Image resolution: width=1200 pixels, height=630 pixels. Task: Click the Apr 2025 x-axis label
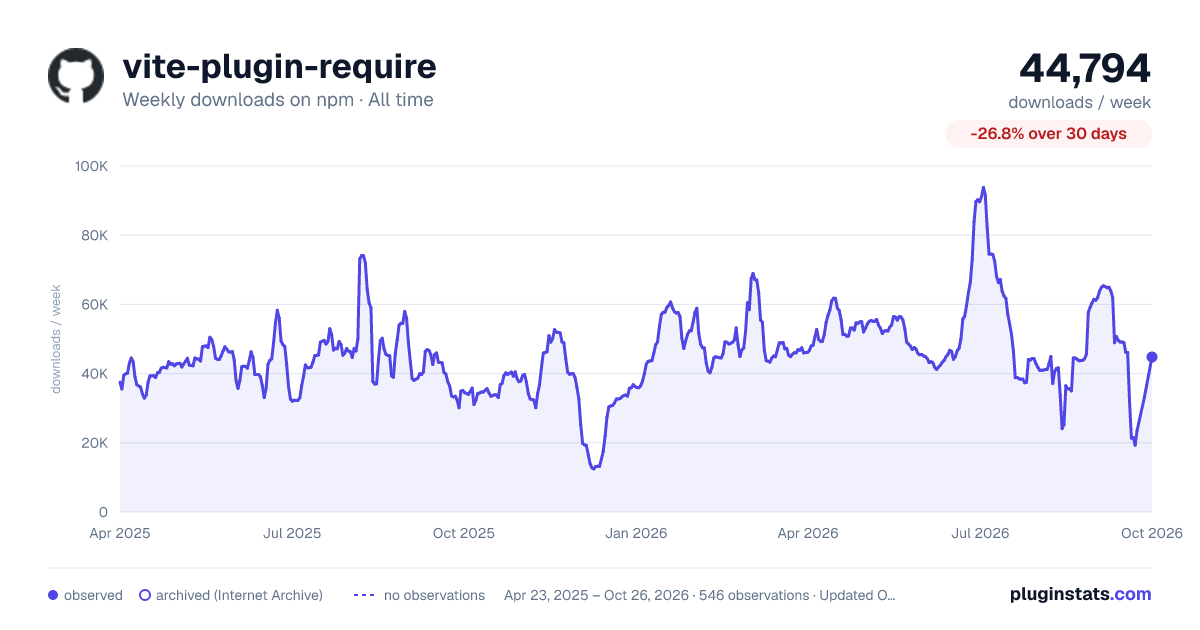pos(120,533)
